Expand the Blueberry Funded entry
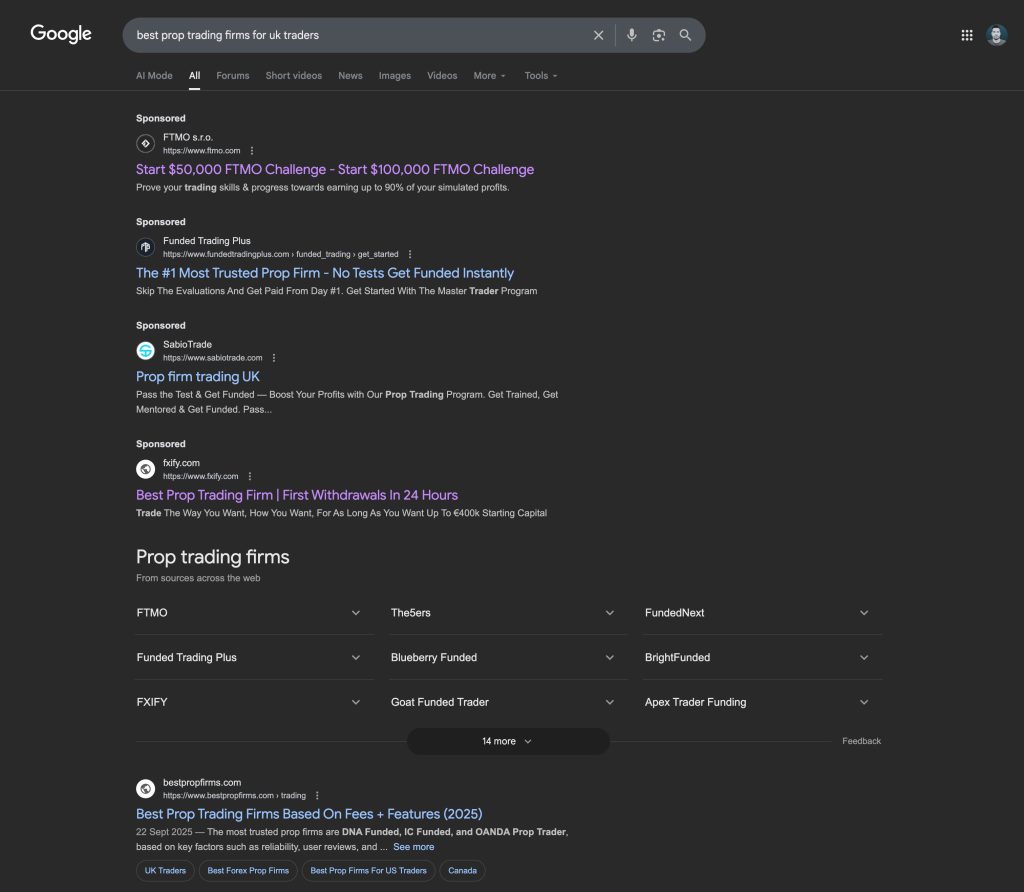1024x892 pixels. pos(503,658)
